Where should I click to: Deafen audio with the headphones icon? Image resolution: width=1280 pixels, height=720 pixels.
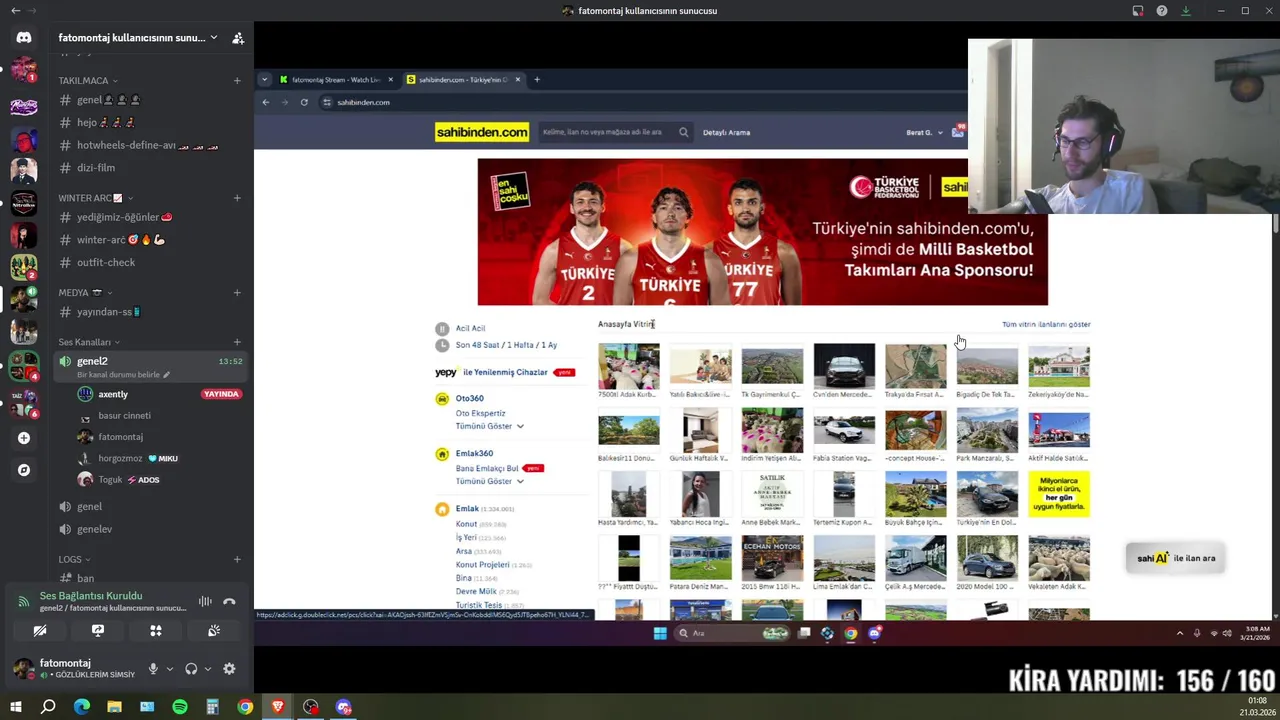[191, 669]
